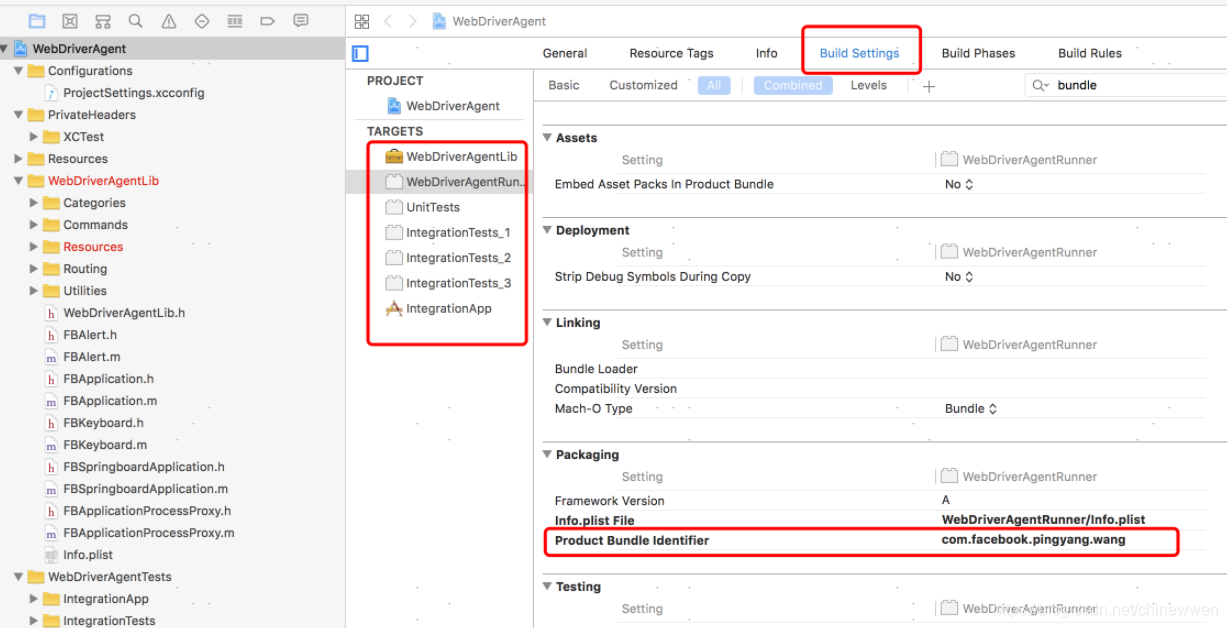Show Customized build settings

[643, 86]
